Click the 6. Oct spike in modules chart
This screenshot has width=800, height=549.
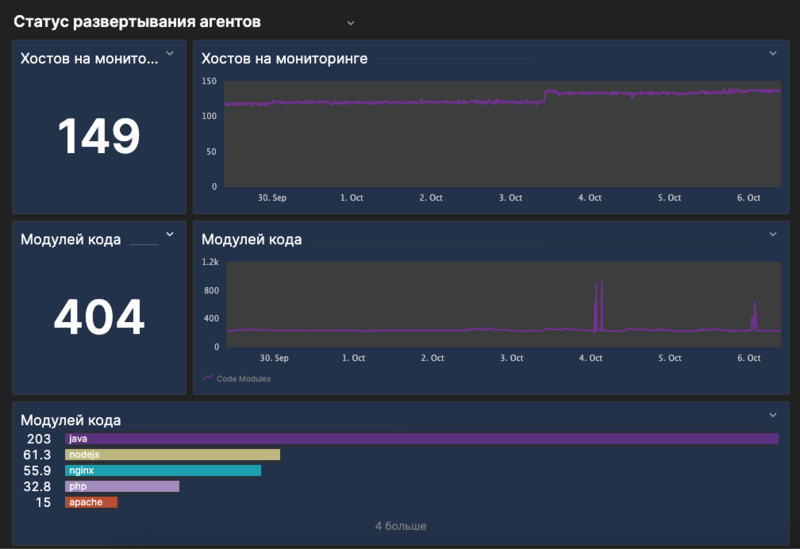(x=755, y=312)
